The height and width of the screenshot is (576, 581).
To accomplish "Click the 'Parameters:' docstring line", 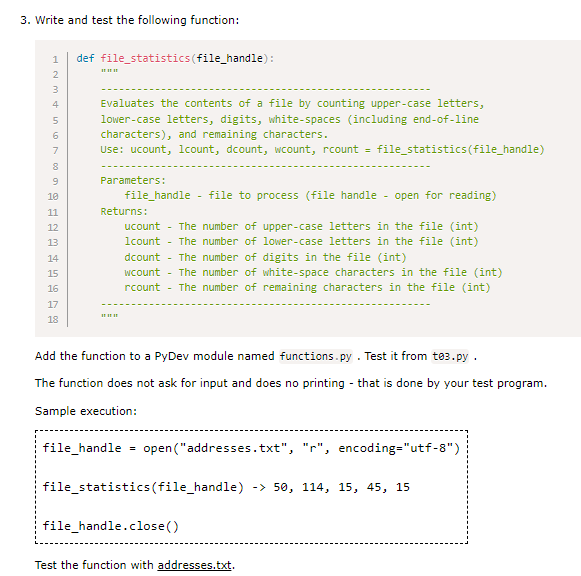I will click(133, 180).
